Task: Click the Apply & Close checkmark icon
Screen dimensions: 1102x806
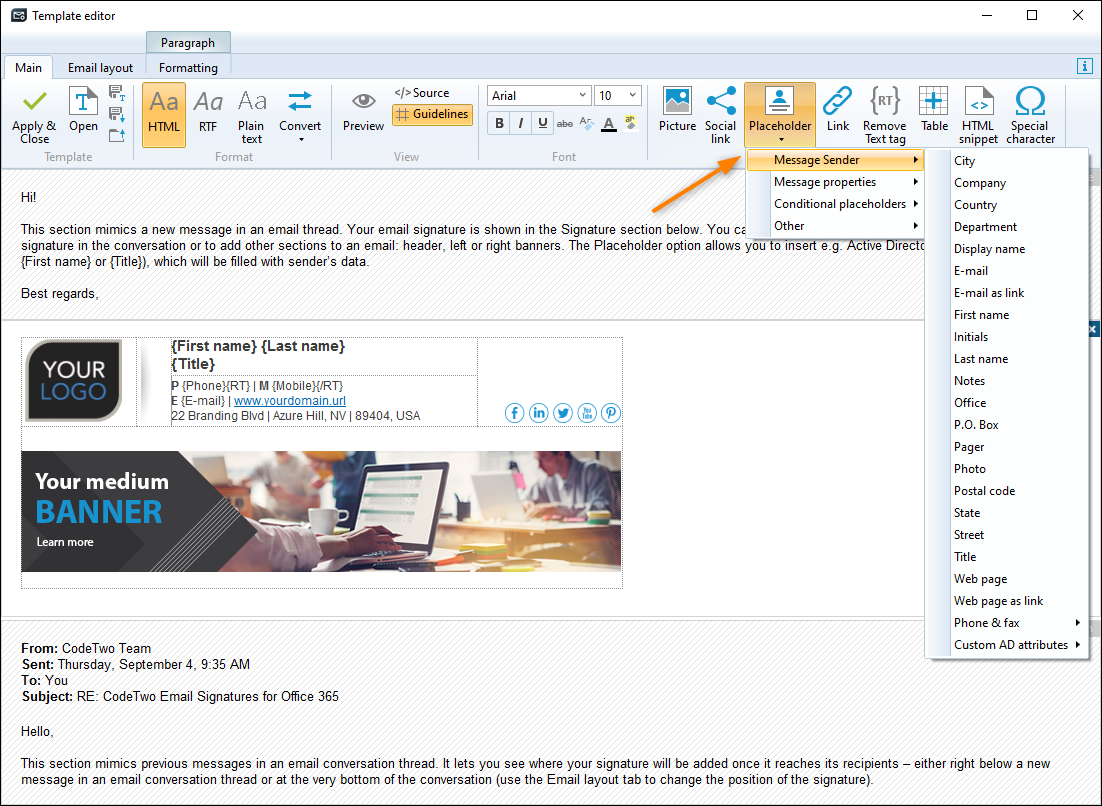Action: click(34, 103)
